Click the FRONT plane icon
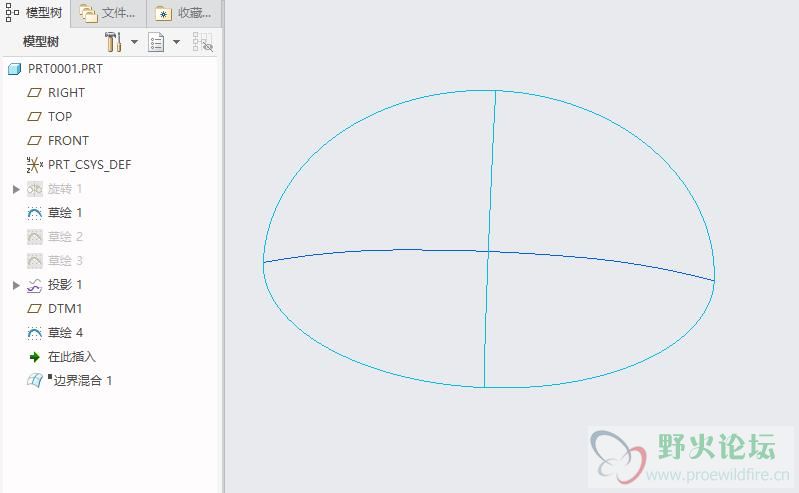 coord(34,141)
